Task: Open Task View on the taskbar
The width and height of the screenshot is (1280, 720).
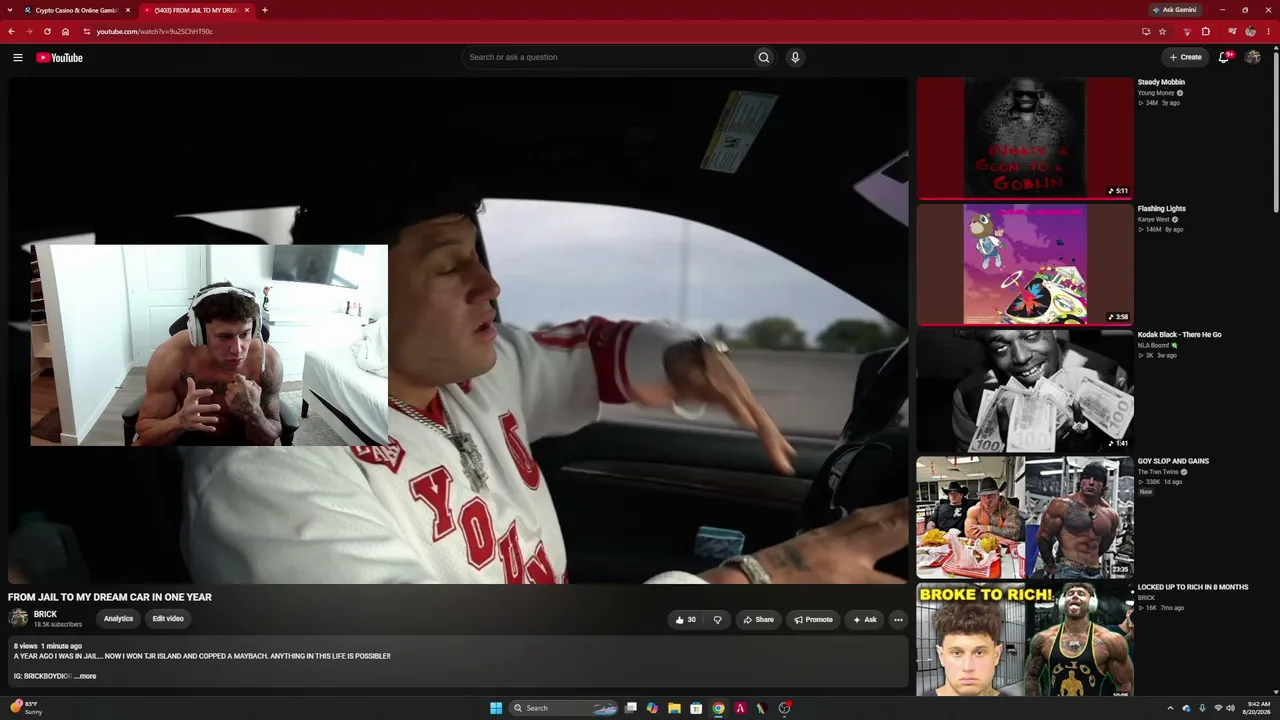Action: pyautogui.click(x=631, y=708)
